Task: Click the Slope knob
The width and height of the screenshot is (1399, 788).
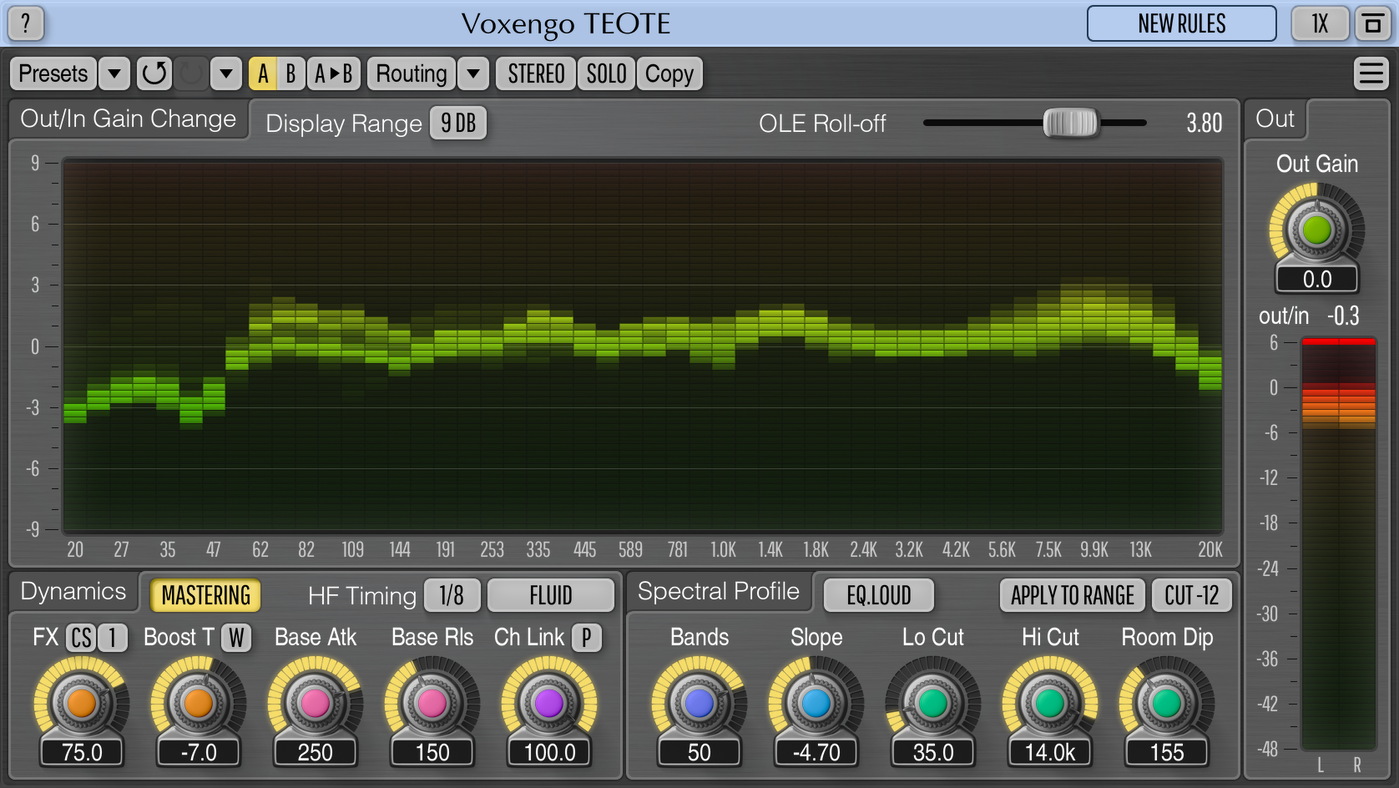Action: (816, 703)
